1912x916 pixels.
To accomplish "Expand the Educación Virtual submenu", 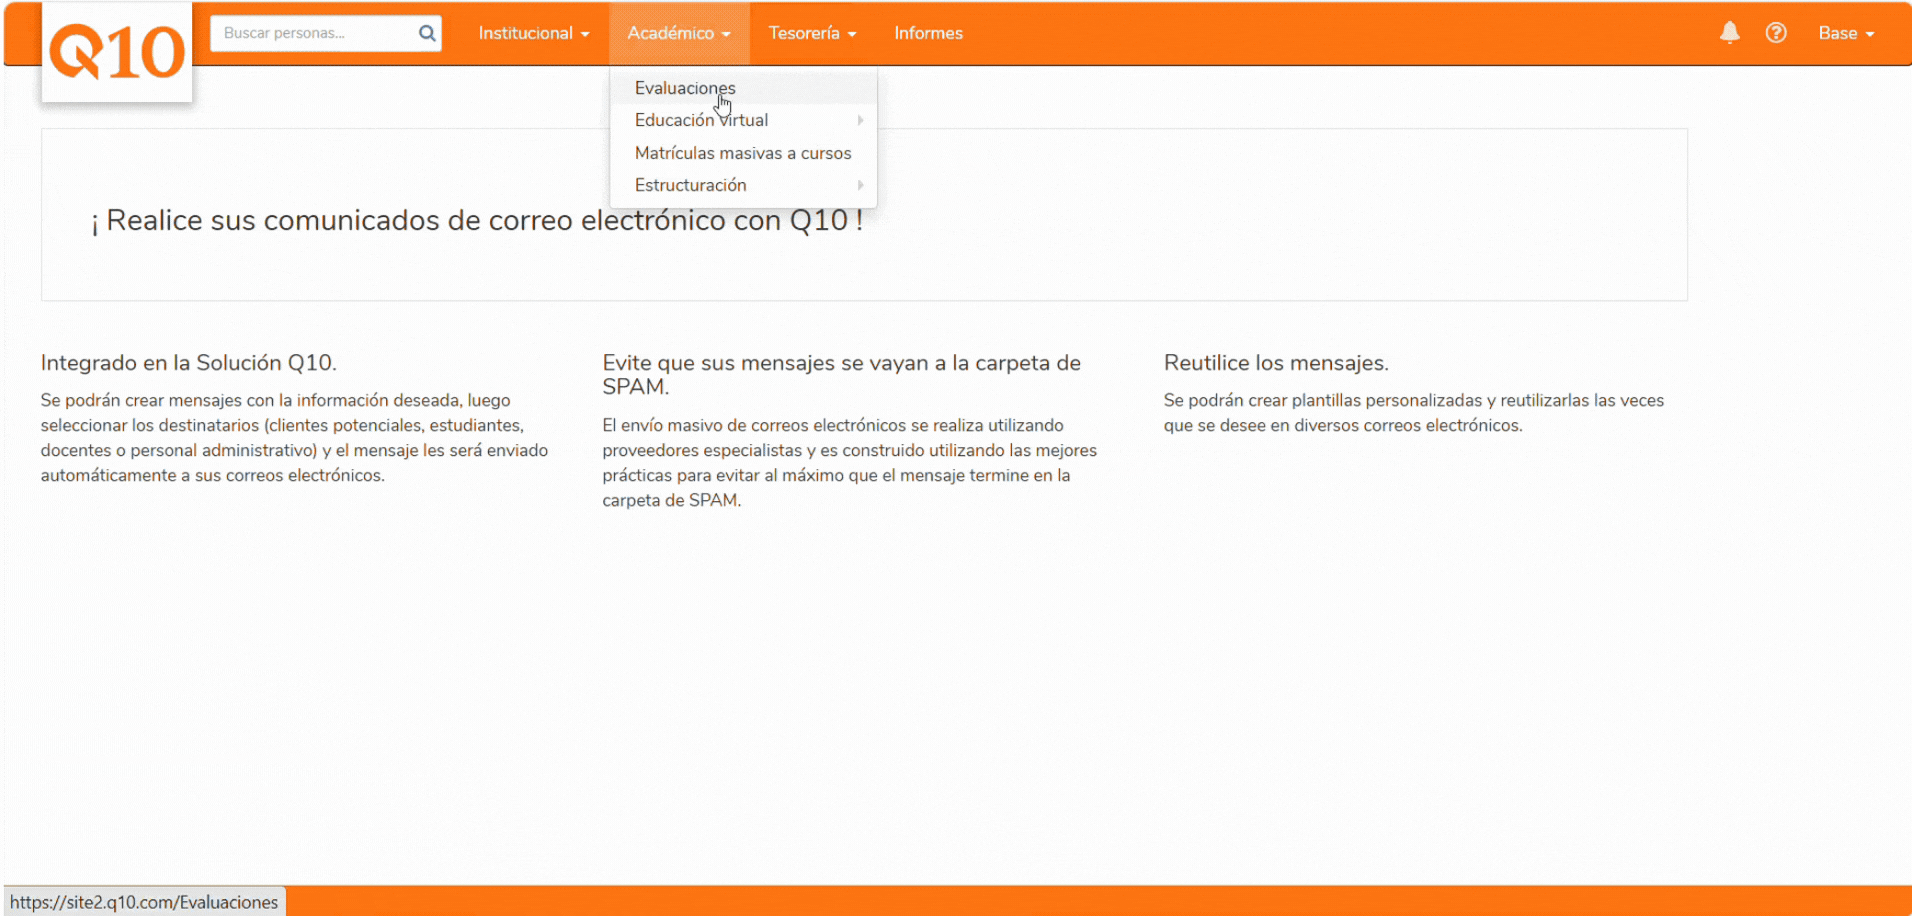I will (744, 120).
